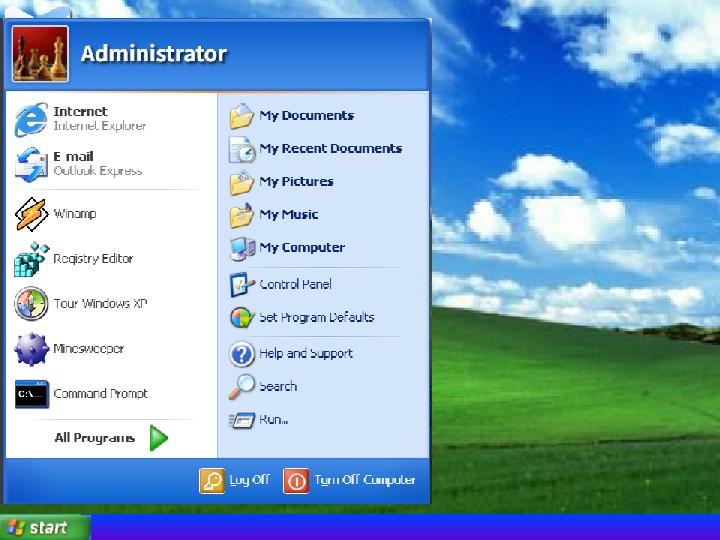Click the My Documents label
The image size is (720, 540).
click(x=307, y=116)
